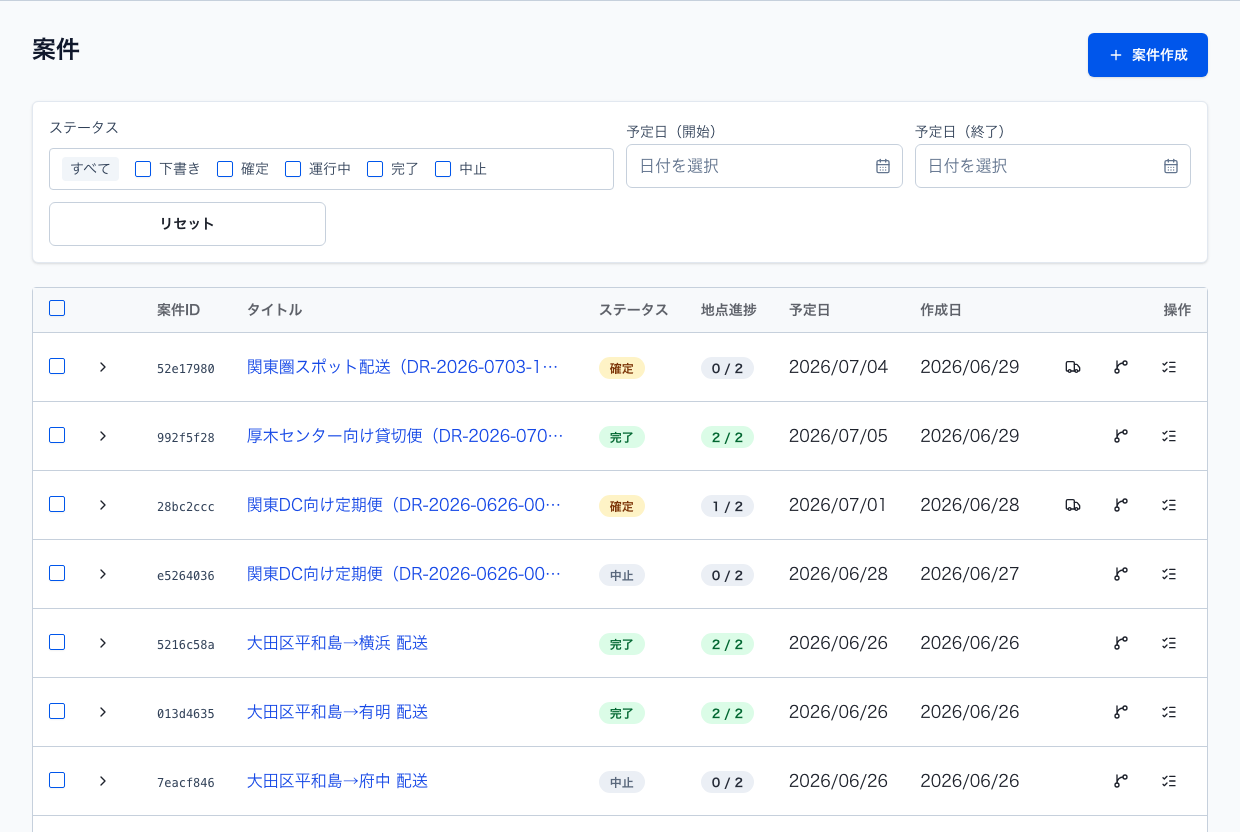
Task: Open 関東DC向け定期便 link for case e5264036
Action: (x=404, y=574)
